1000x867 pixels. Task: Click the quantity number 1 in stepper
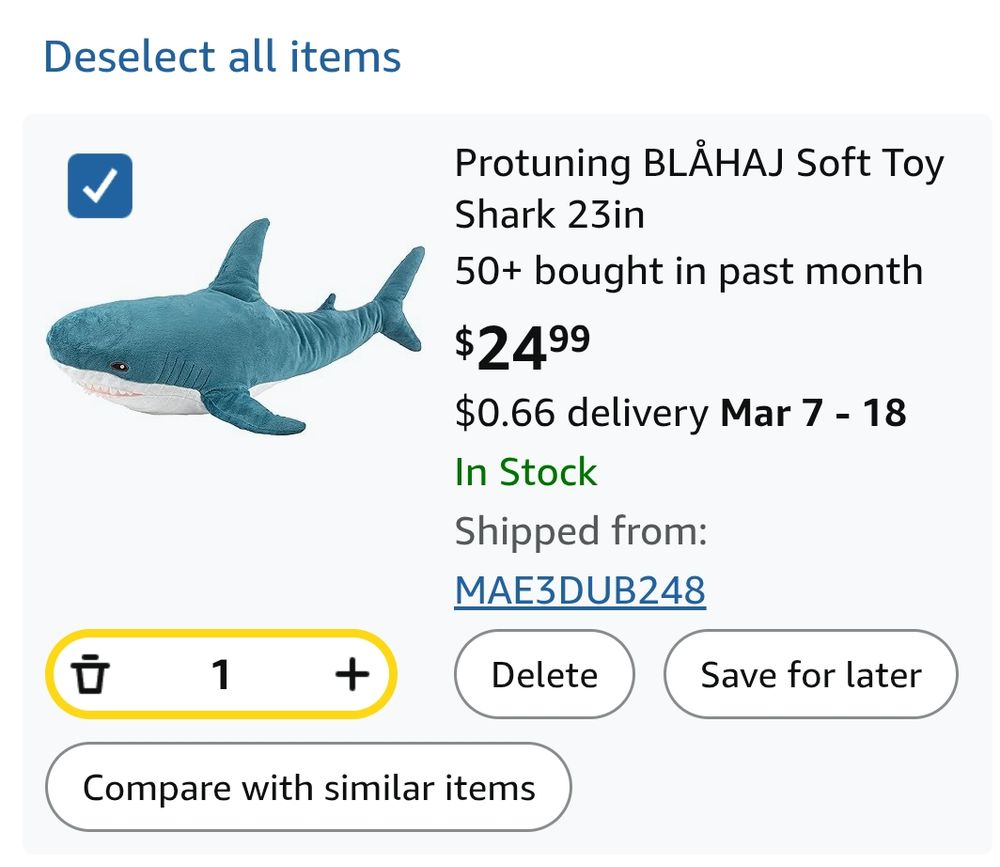point(221,674)
